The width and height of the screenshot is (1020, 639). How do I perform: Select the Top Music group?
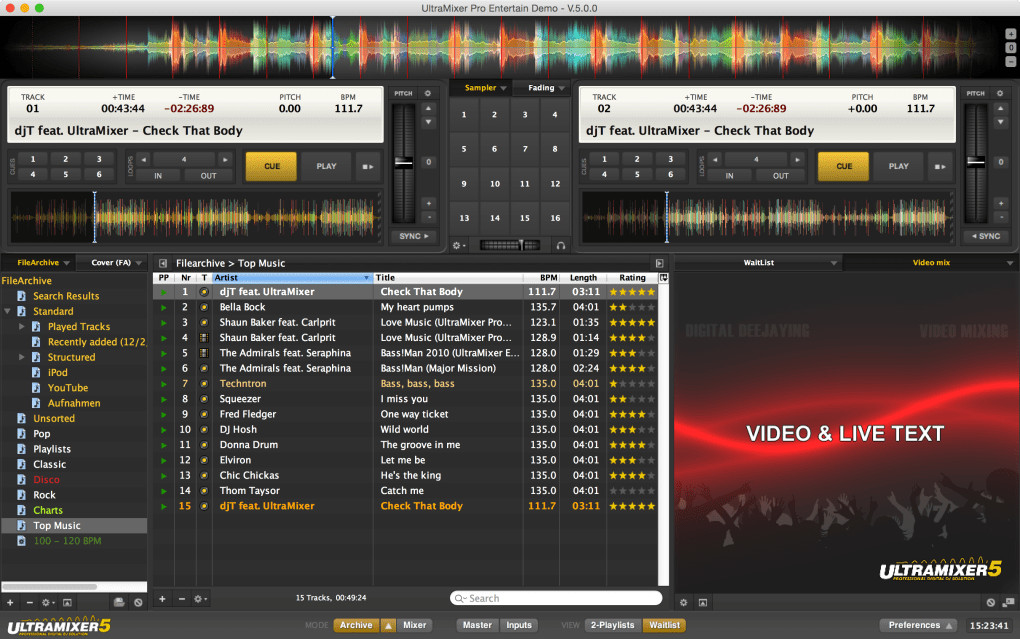tap(74, 526)
